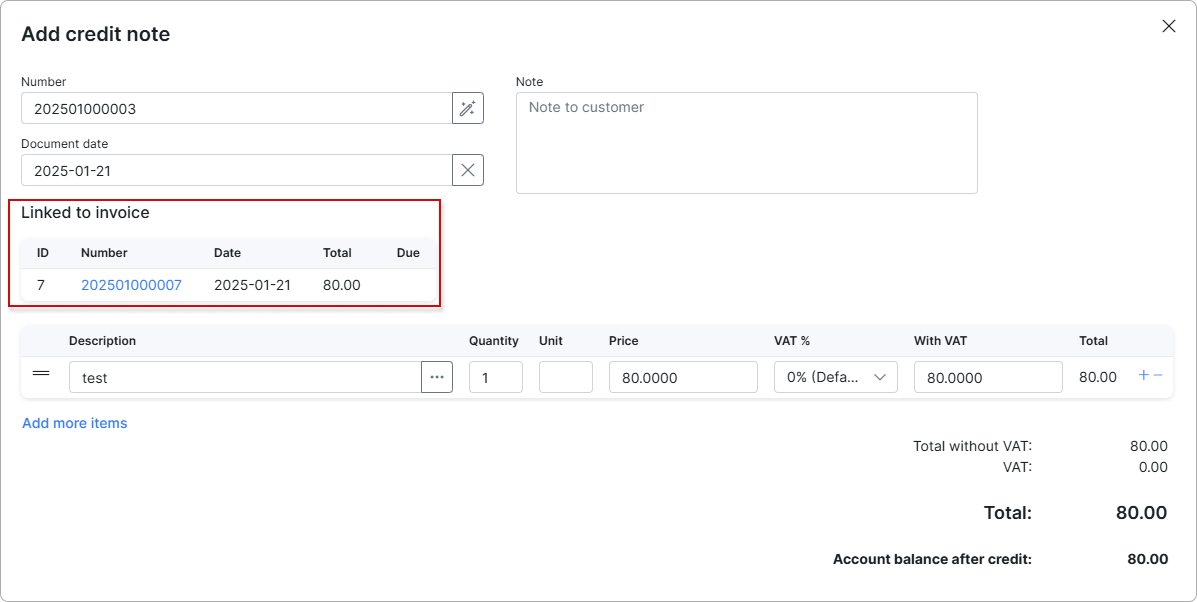This screenshot has width=1197, height=602.
Task: Click the ID column header
Action: point(43,253)
